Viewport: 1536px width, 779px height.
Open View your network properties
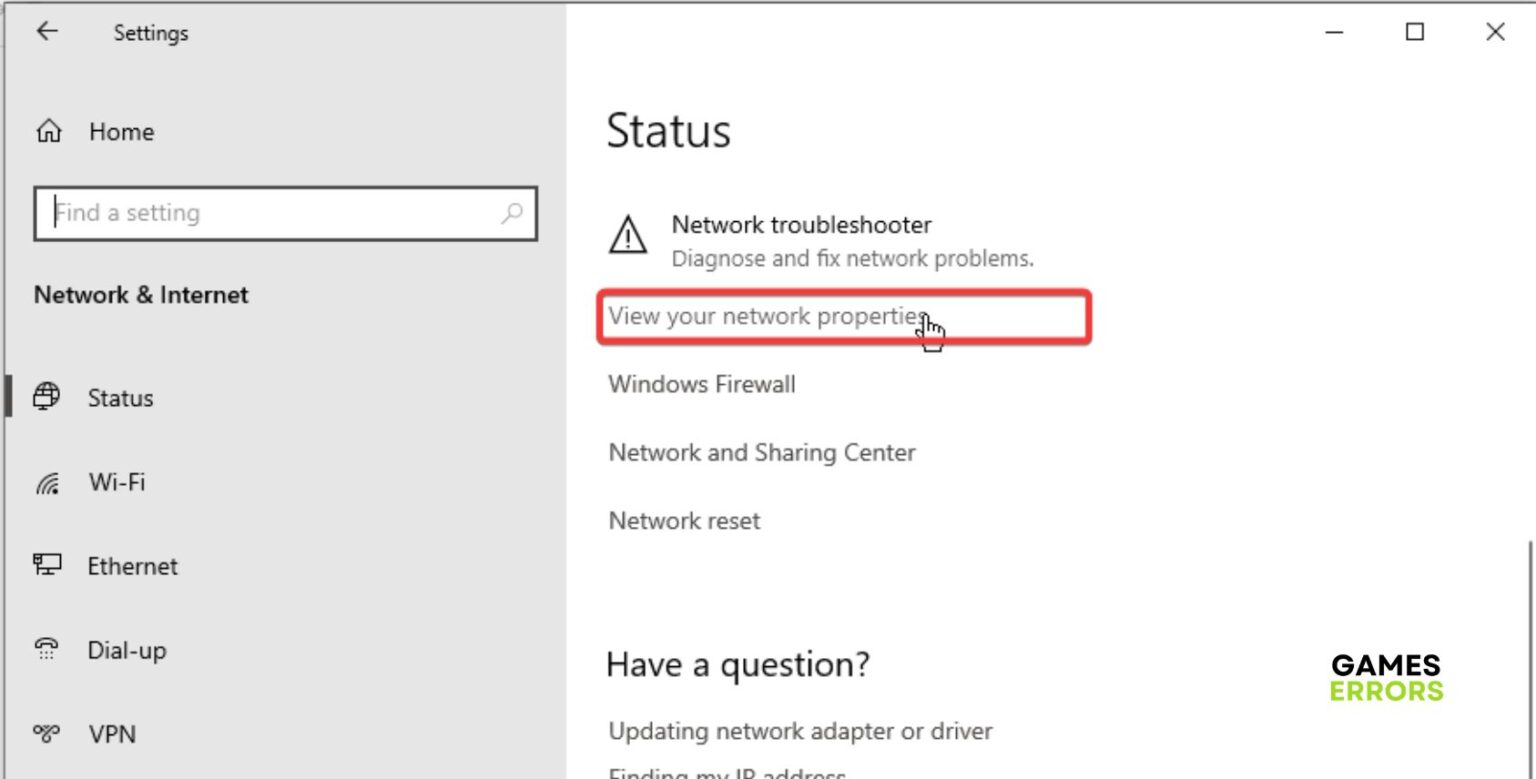point(766,316)
